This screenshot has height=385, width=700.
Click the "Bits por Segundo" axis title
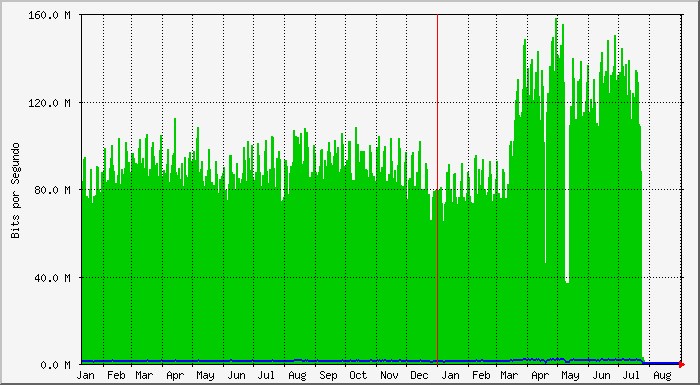pos(16,190)
